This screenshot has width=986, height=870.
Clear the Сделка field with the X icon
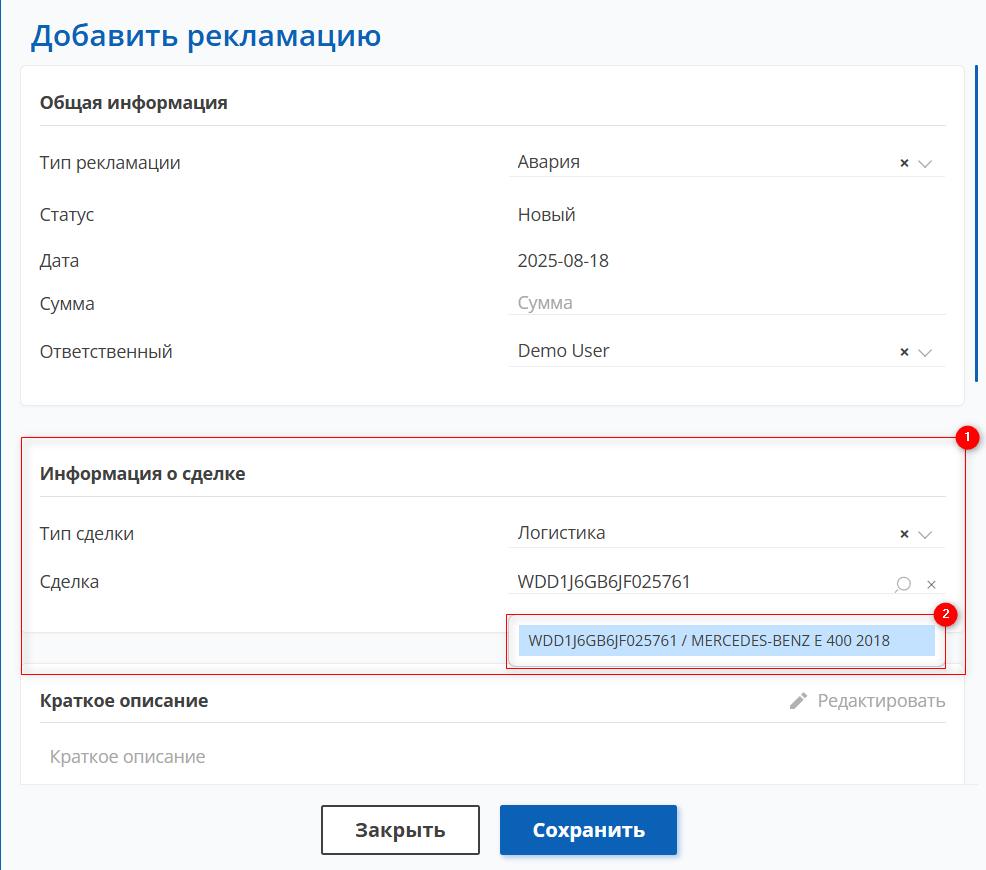(931, 585)
